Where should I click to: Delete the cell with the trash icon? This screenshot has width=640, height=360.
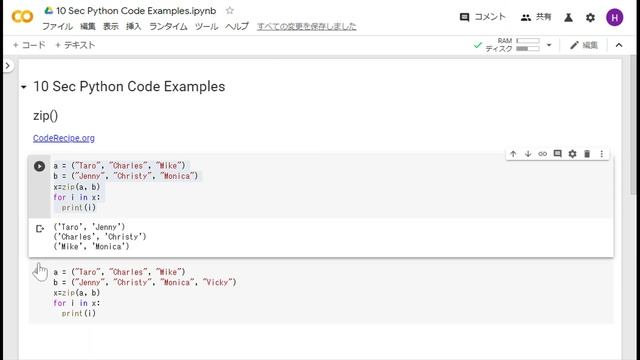pyautogui.click(x=587, y=154)
